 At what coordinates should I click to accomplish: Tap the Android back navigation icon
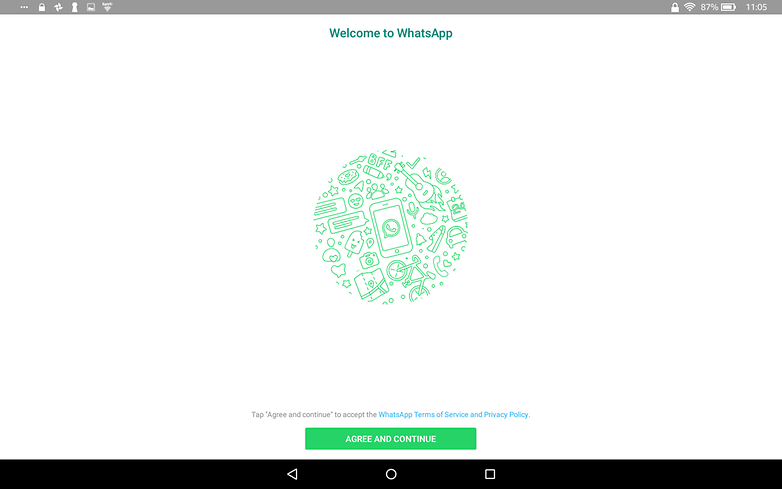pos(293,474)
